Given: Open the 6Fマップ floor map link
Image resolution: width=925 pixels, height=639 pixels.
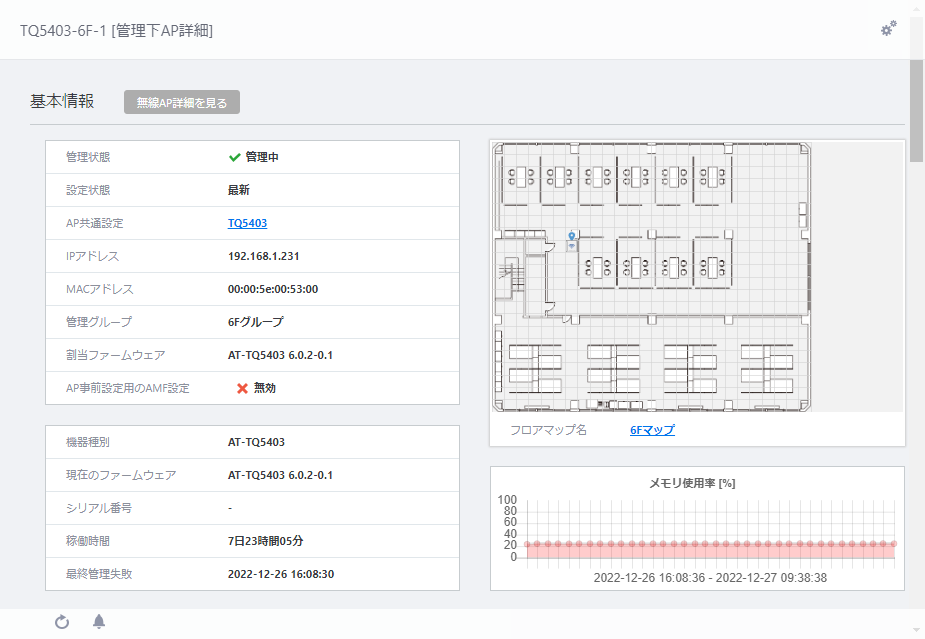Looking at the screenshot, I should 652,430.
